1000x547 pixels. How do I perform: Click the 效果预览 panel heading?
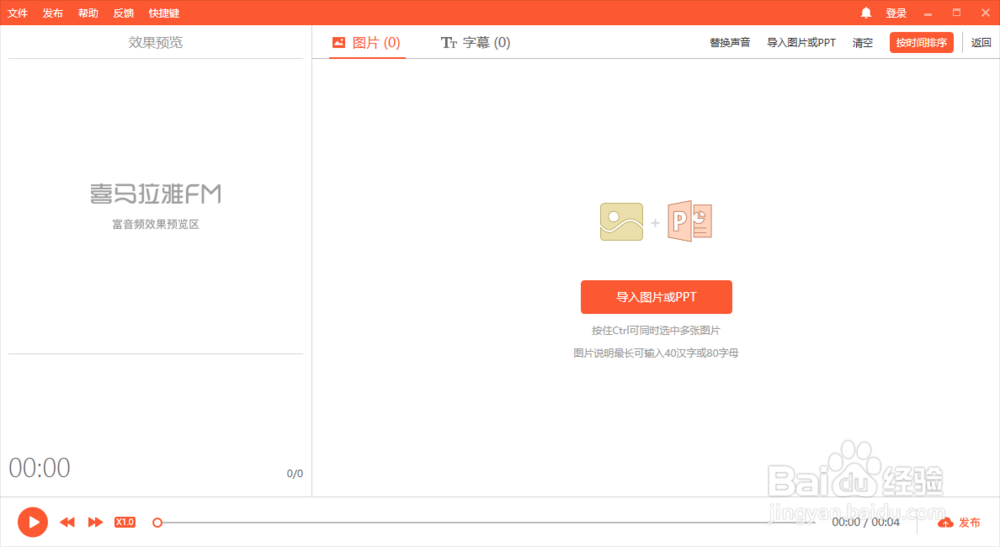tap(156, 42)
